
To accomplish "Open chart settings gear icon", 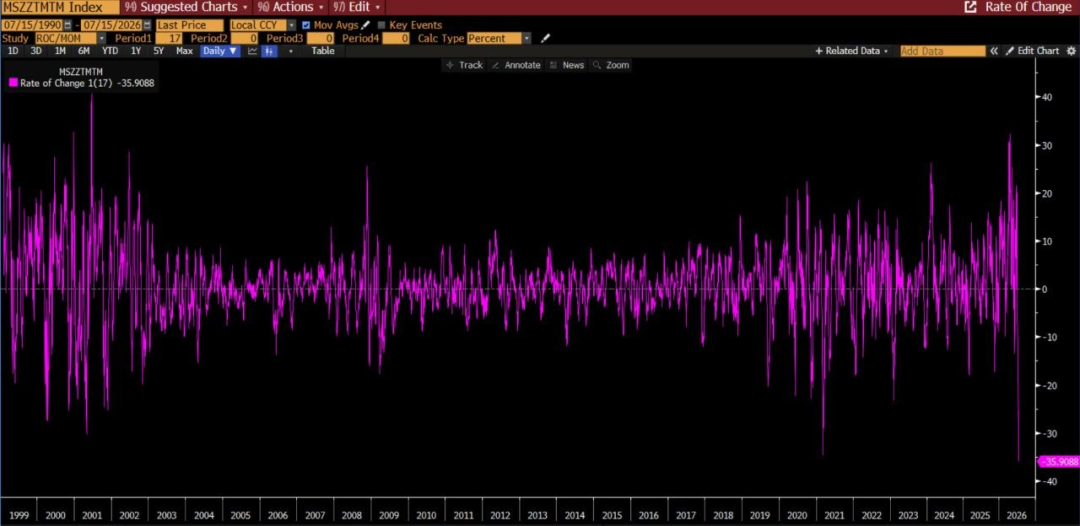I will coord(1071,51).
